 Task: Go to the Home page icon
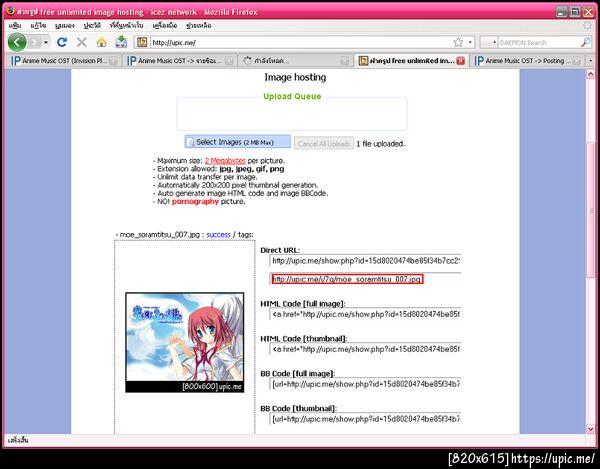click(x=101, y=42)
